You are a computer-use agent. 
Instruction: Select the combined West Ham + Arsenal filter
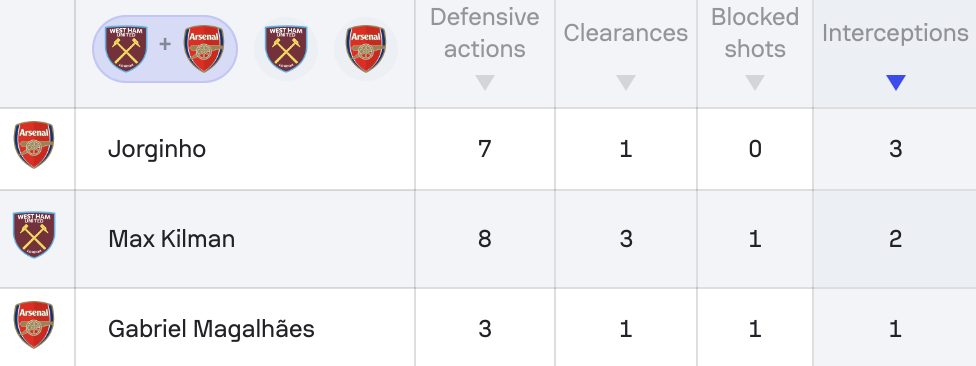pyautogui.click(x=165, y=49)
